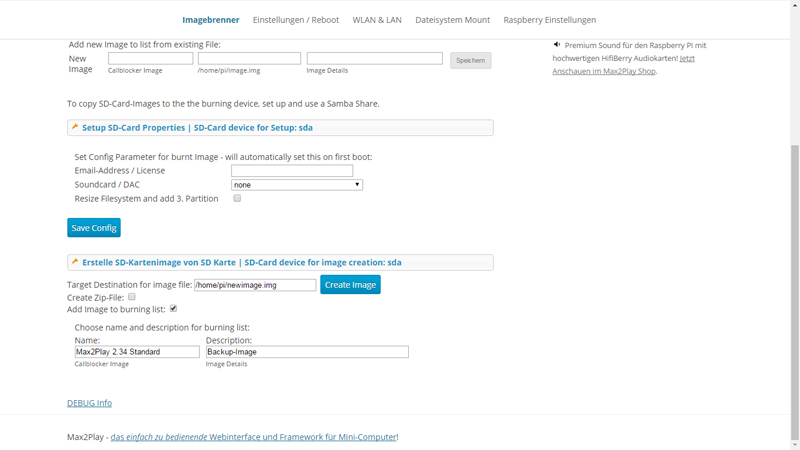Click the page's vertical scrollbar thumb
The image size is (800, 450).
[x=795, y=291]
